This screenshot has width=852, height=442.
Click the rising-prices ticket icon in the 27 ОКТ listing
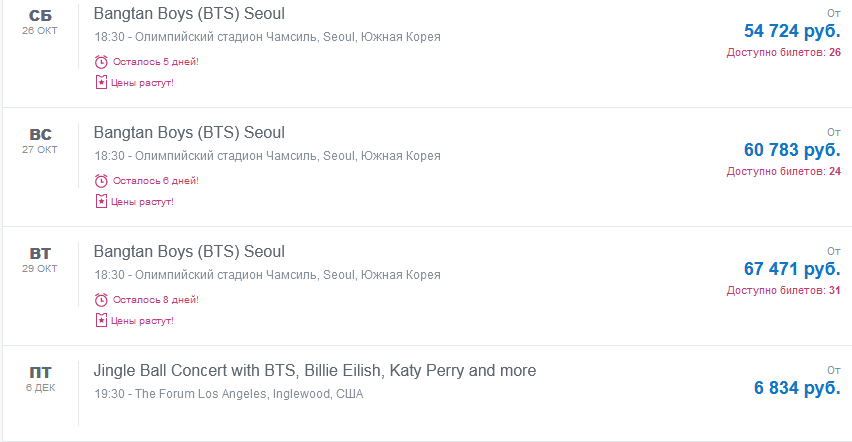tap(101, 201)
